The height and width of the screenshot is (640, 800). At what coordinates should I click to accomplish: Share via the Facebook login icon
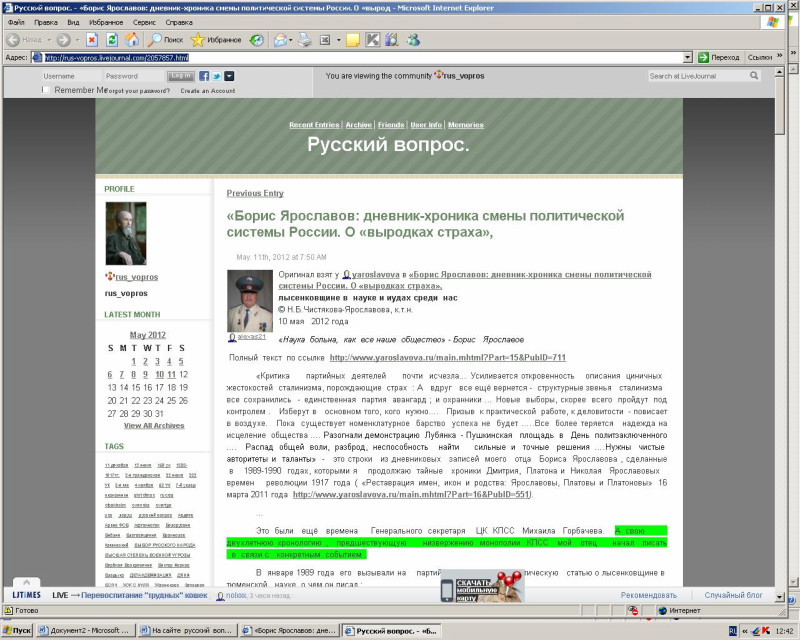[x=204, y=76]
